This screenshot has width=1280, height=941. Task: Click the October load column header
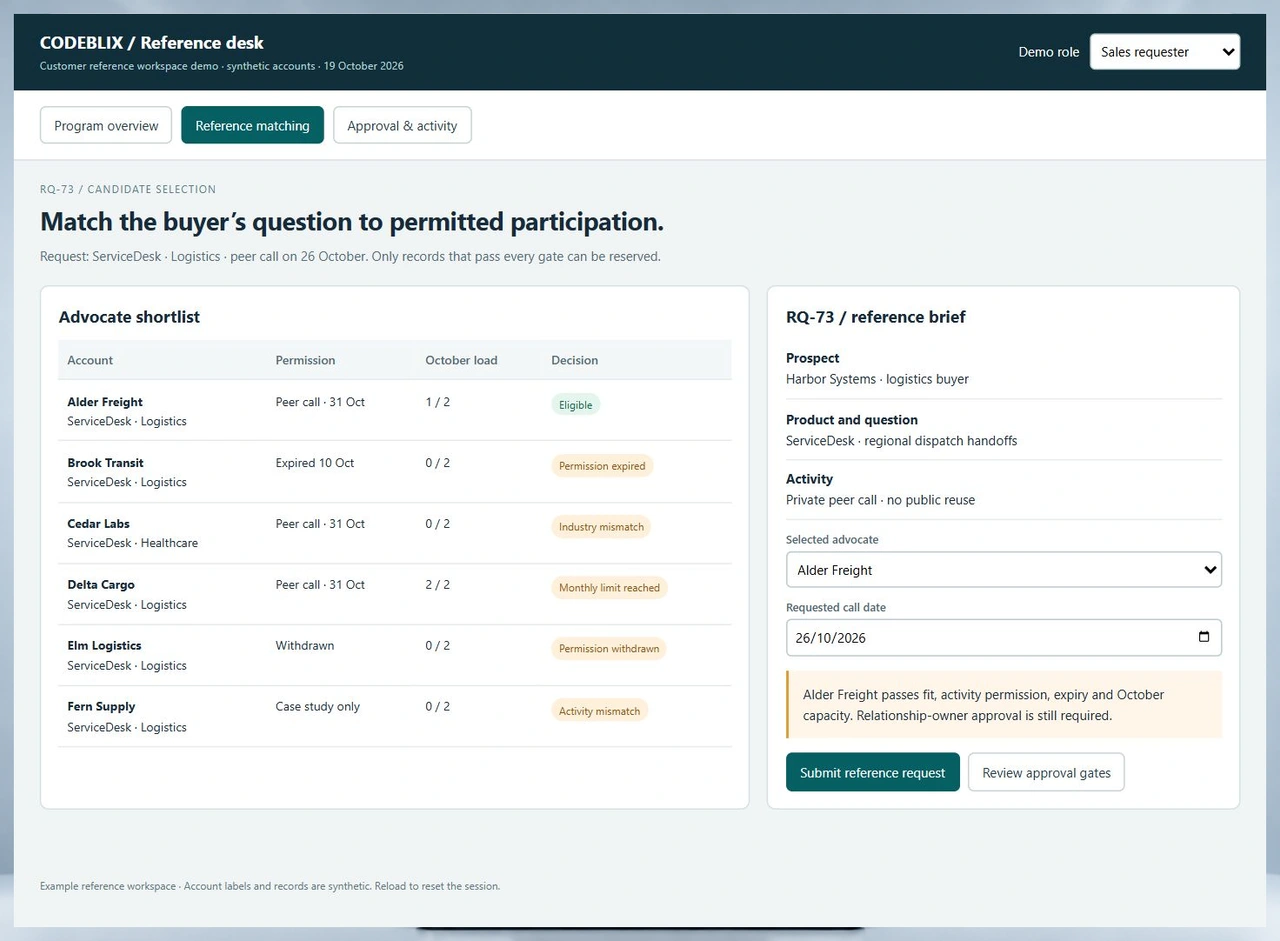[461, 360]
